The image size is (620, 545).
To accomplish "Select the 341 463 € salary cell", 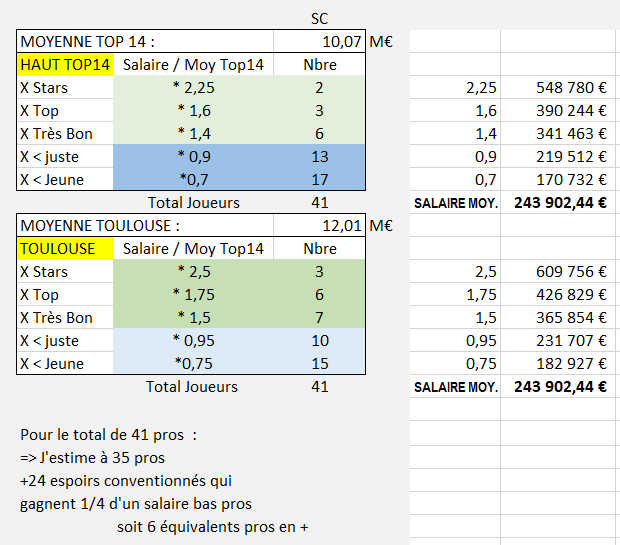I will [x=558, y=133].
